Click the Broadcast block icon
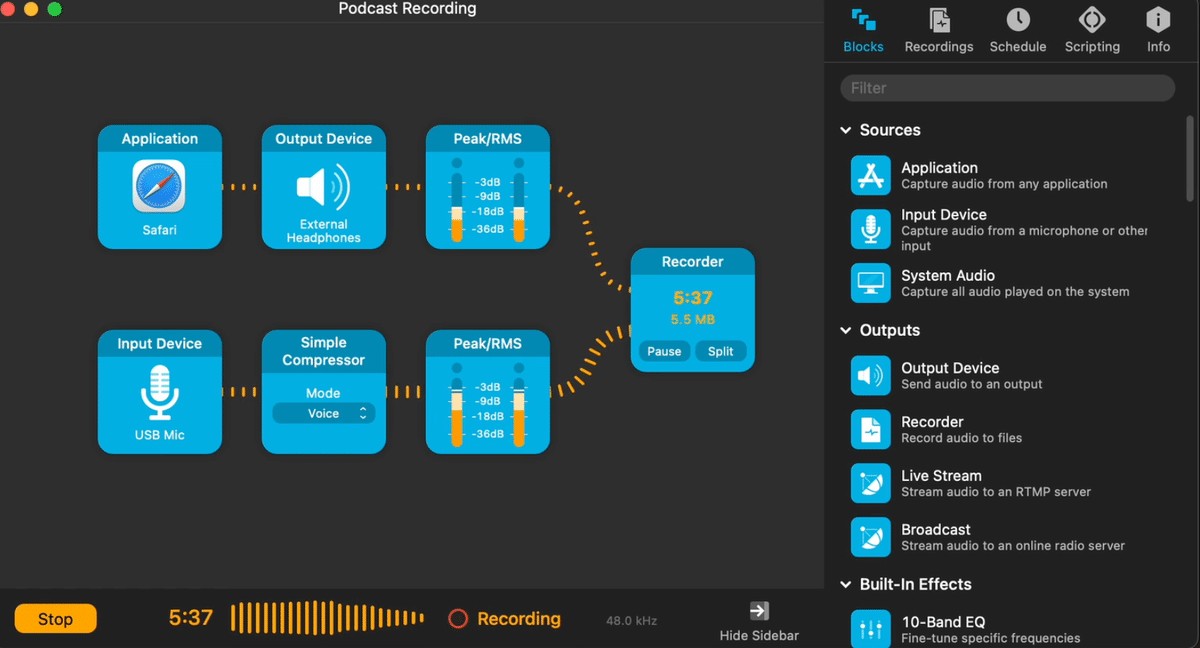This screenshot has width=1200, height=648. (x=870, y=537)
